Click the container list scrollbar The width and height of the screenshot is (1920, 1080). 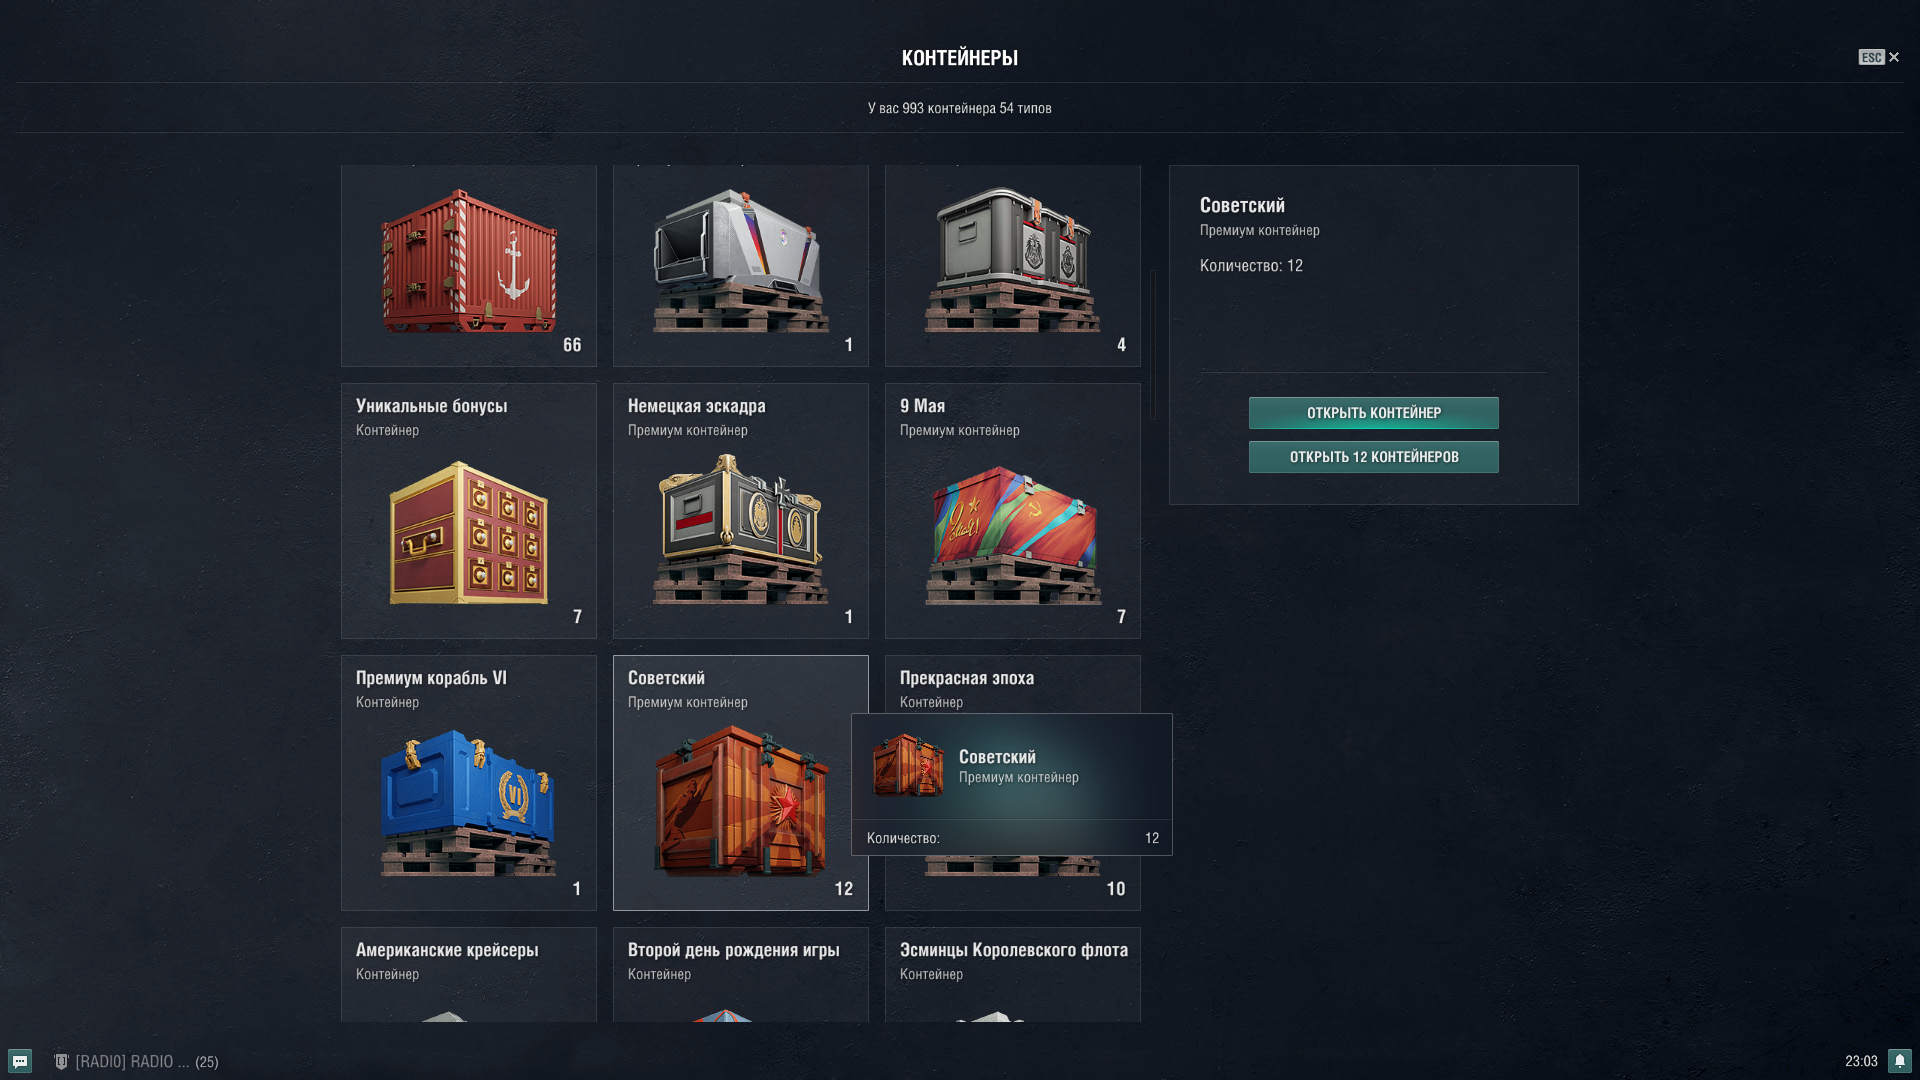tap(1152, 344)
